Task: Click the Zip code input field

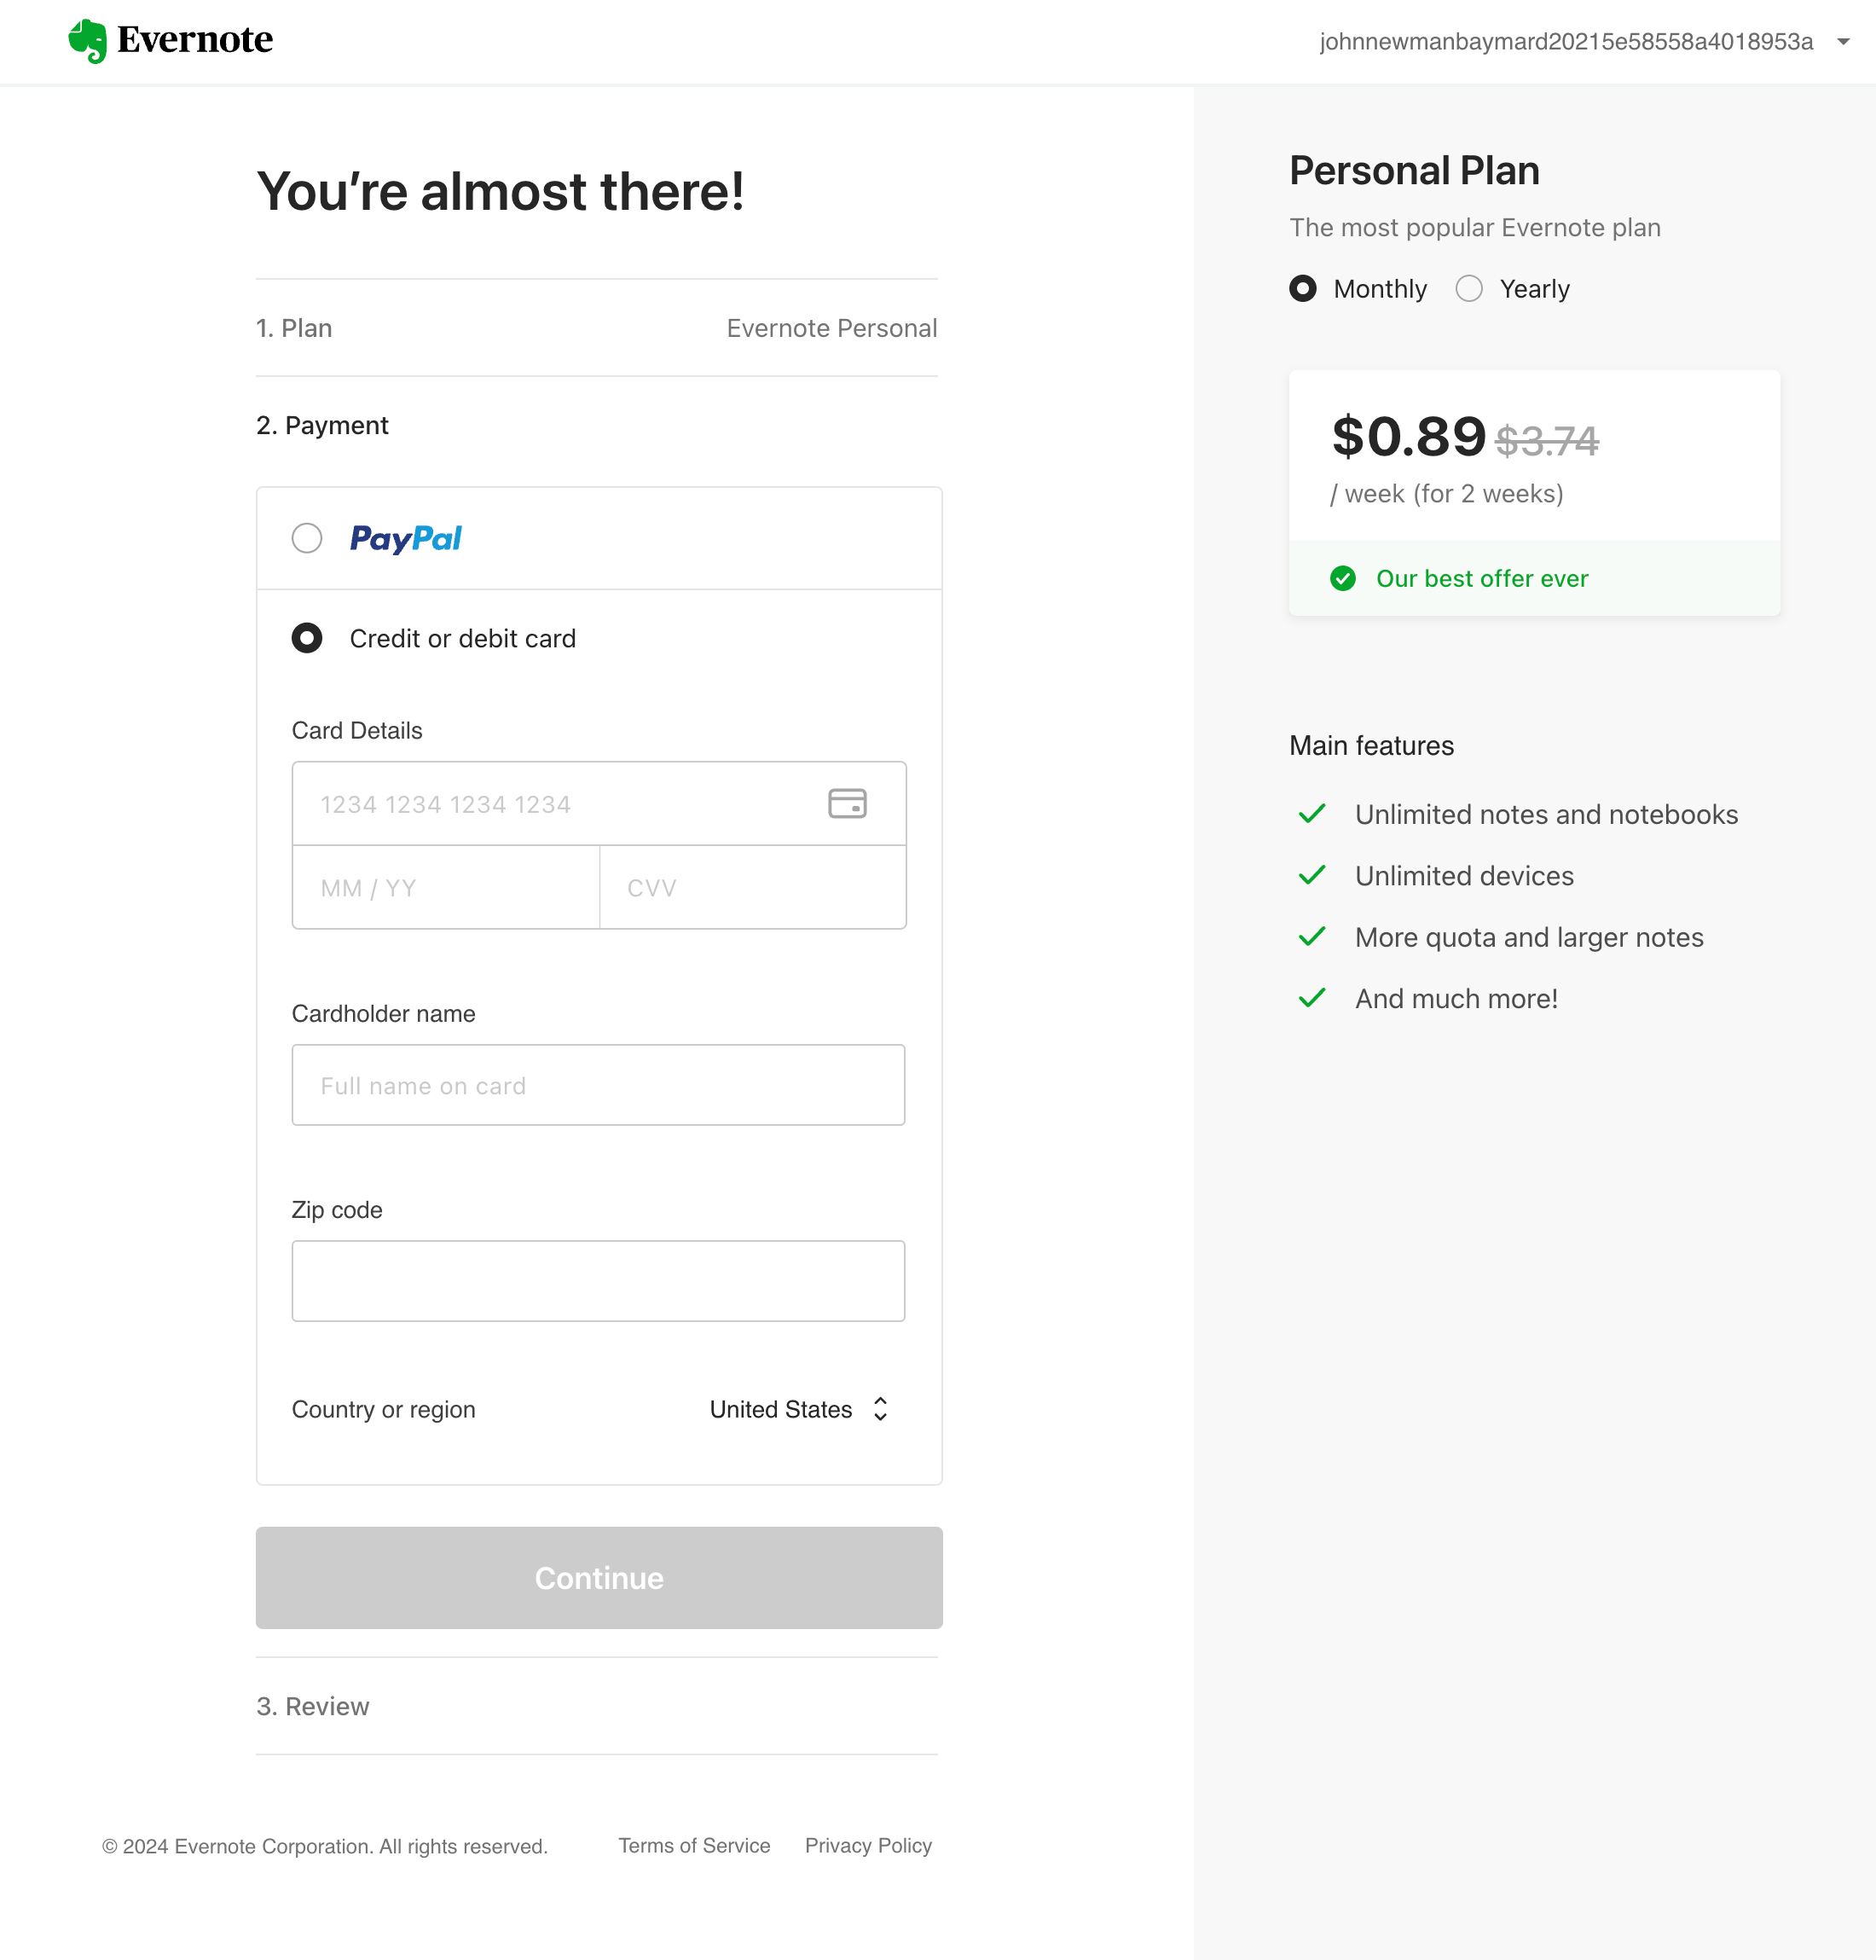Action: pos(598,1281)
